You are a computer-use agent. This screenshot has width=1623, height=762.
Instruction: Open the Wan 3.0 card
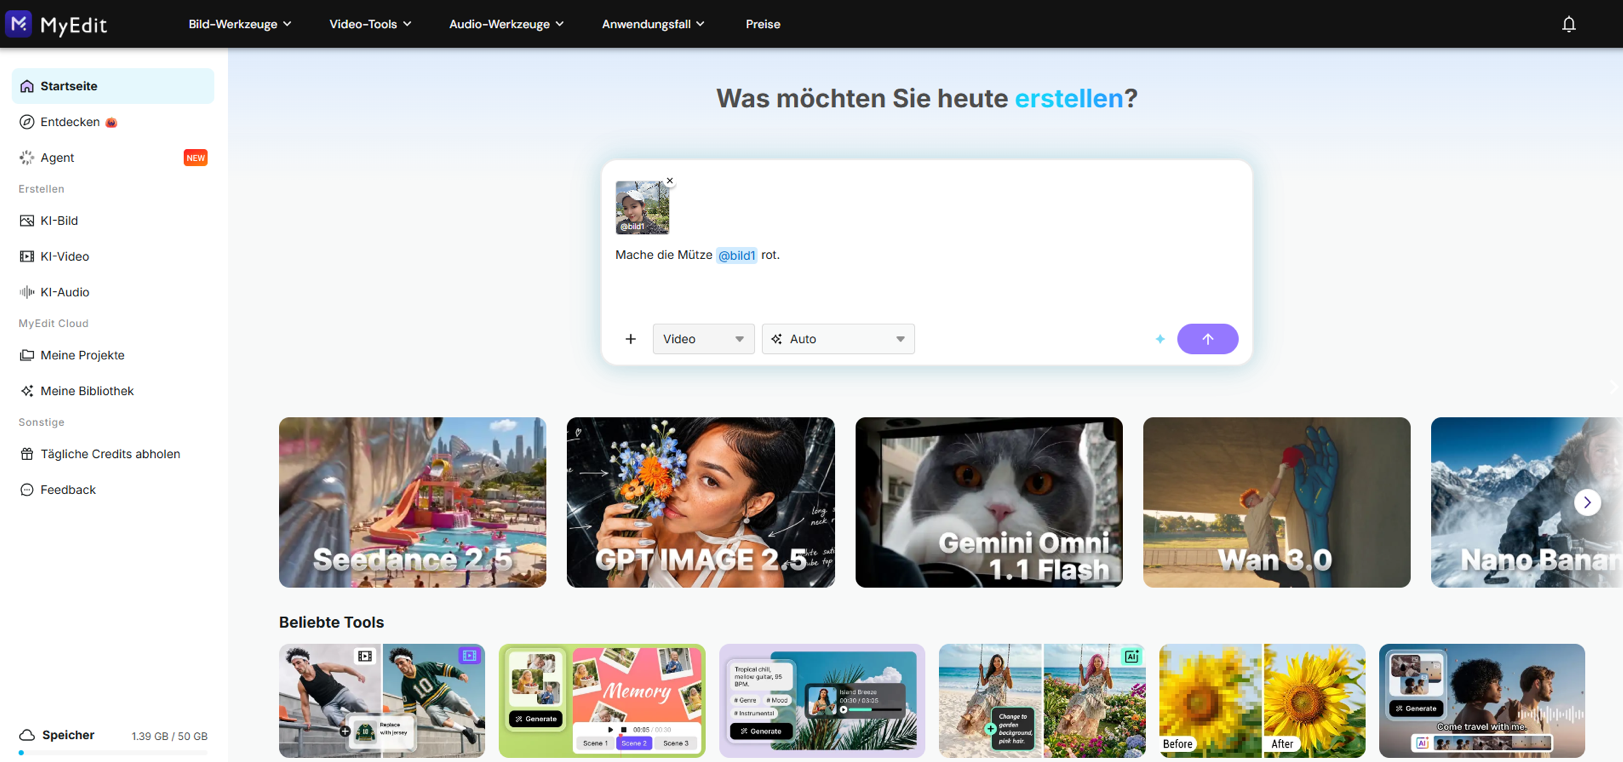[1276, 502]
